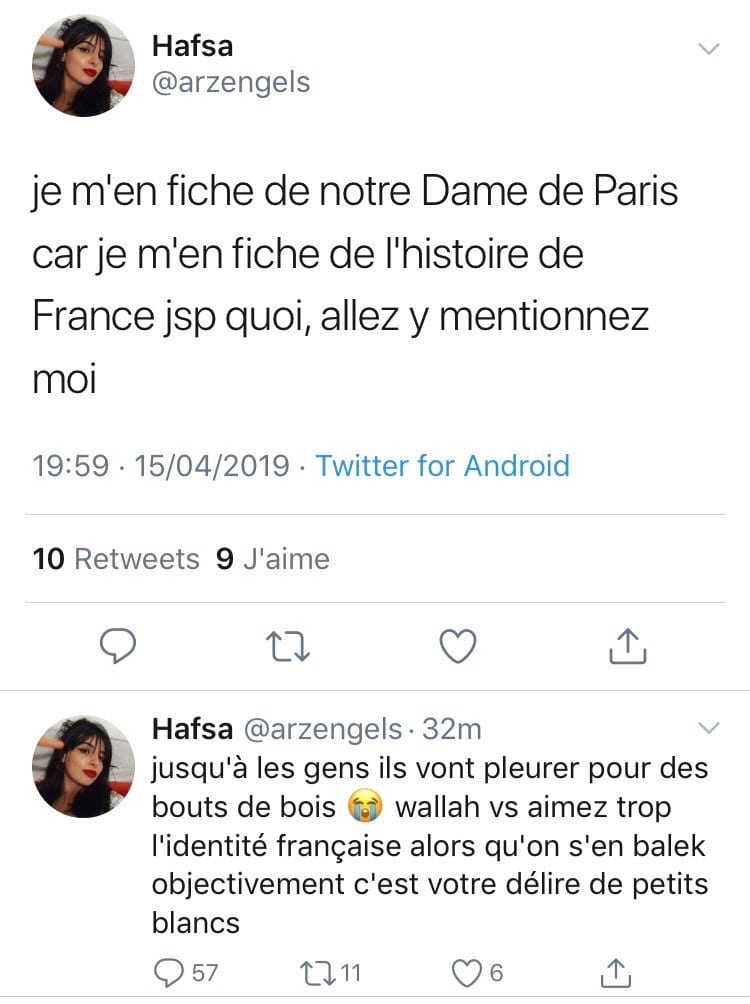Like the reply tweet with 6 likes

pos(478,973)
